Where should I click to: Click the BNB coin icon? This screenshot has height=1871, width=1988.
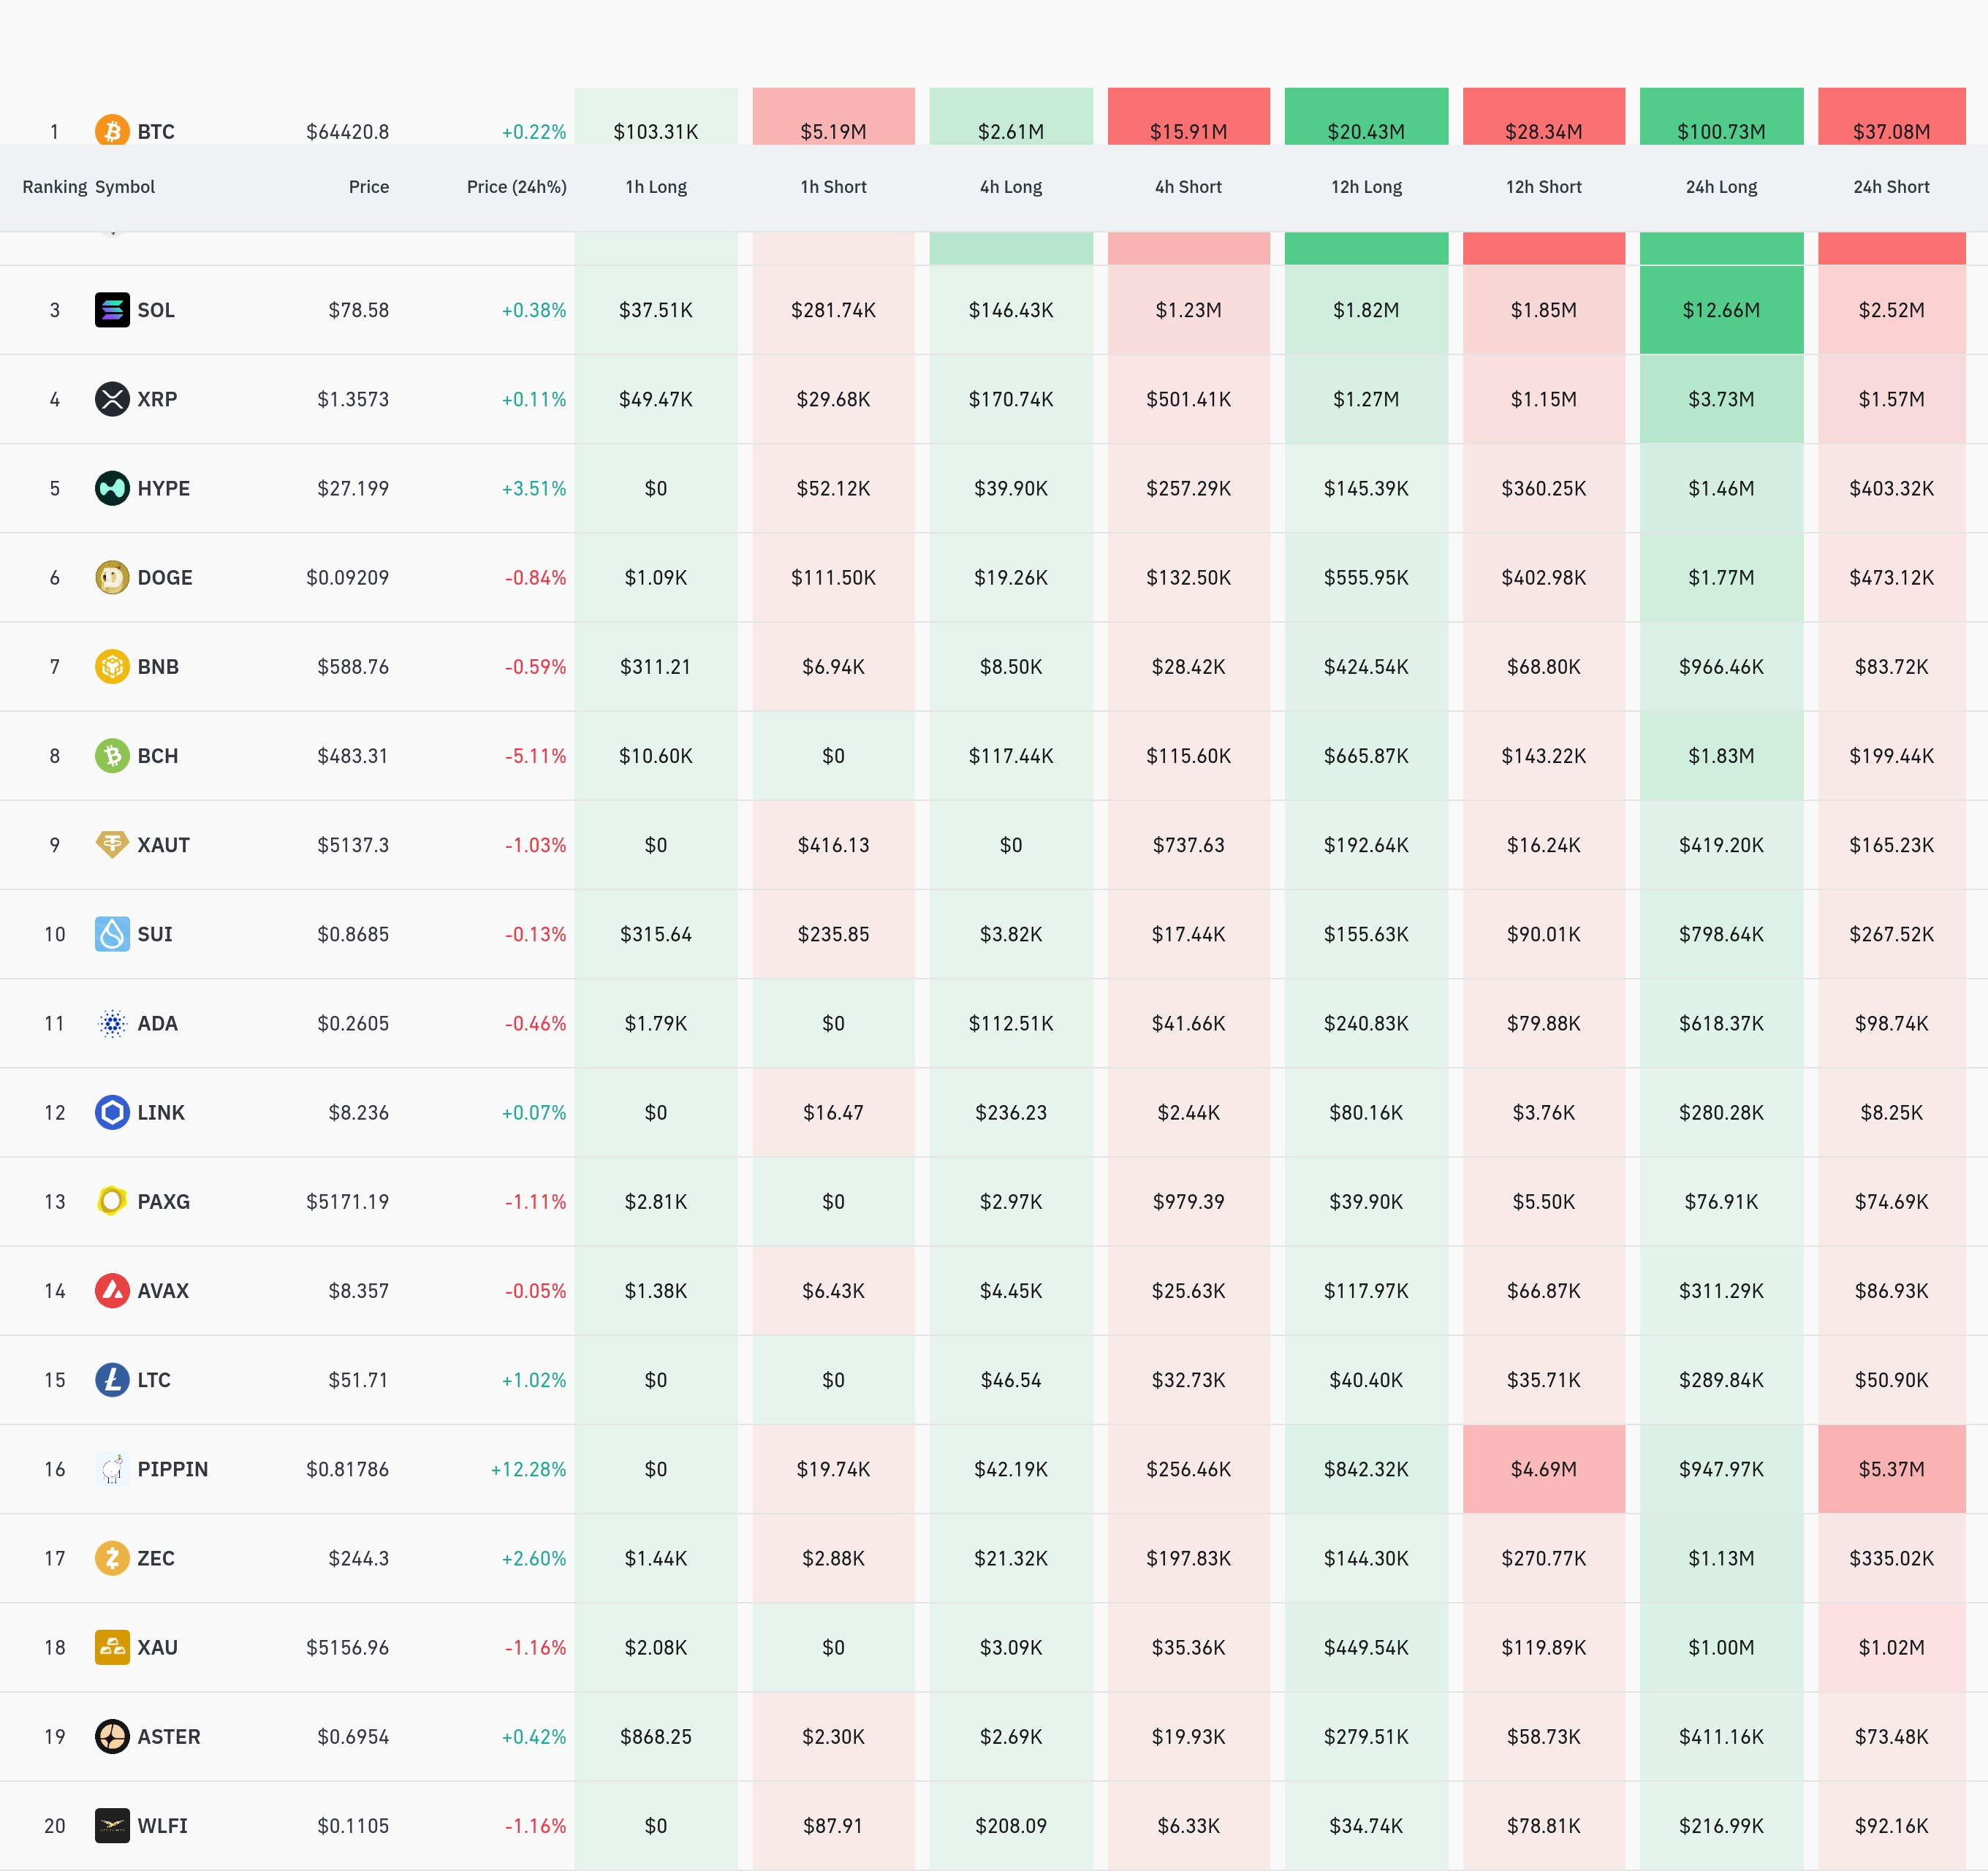click(112, 666)
